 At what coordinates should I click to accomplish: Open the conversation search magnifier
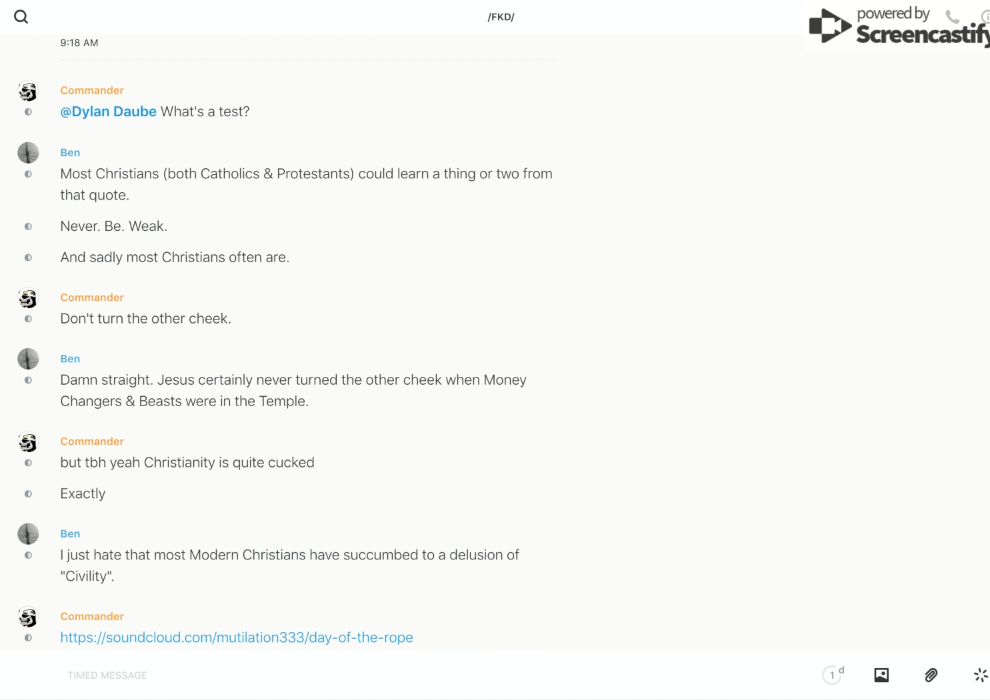click(x=21, y=17)
